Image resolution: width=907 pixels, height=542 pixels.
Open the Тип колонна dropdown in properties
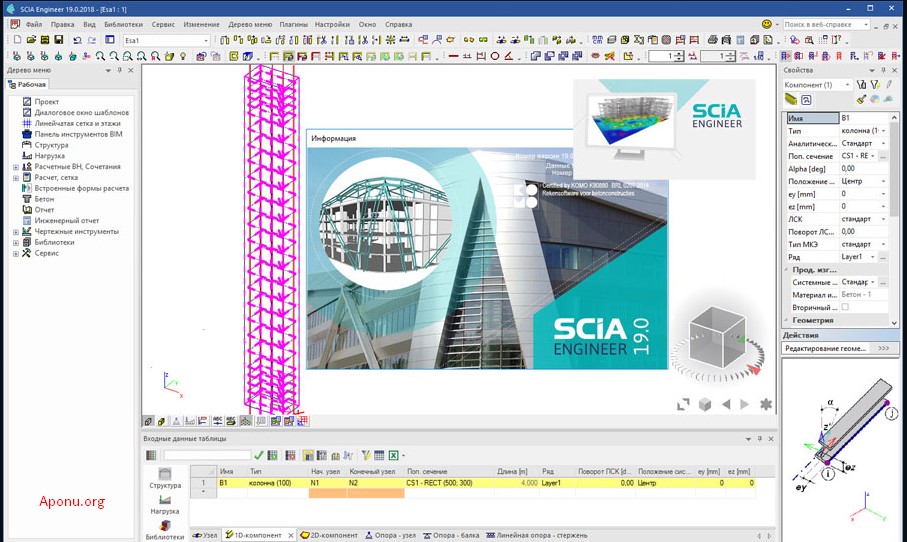tap(883, 131)
